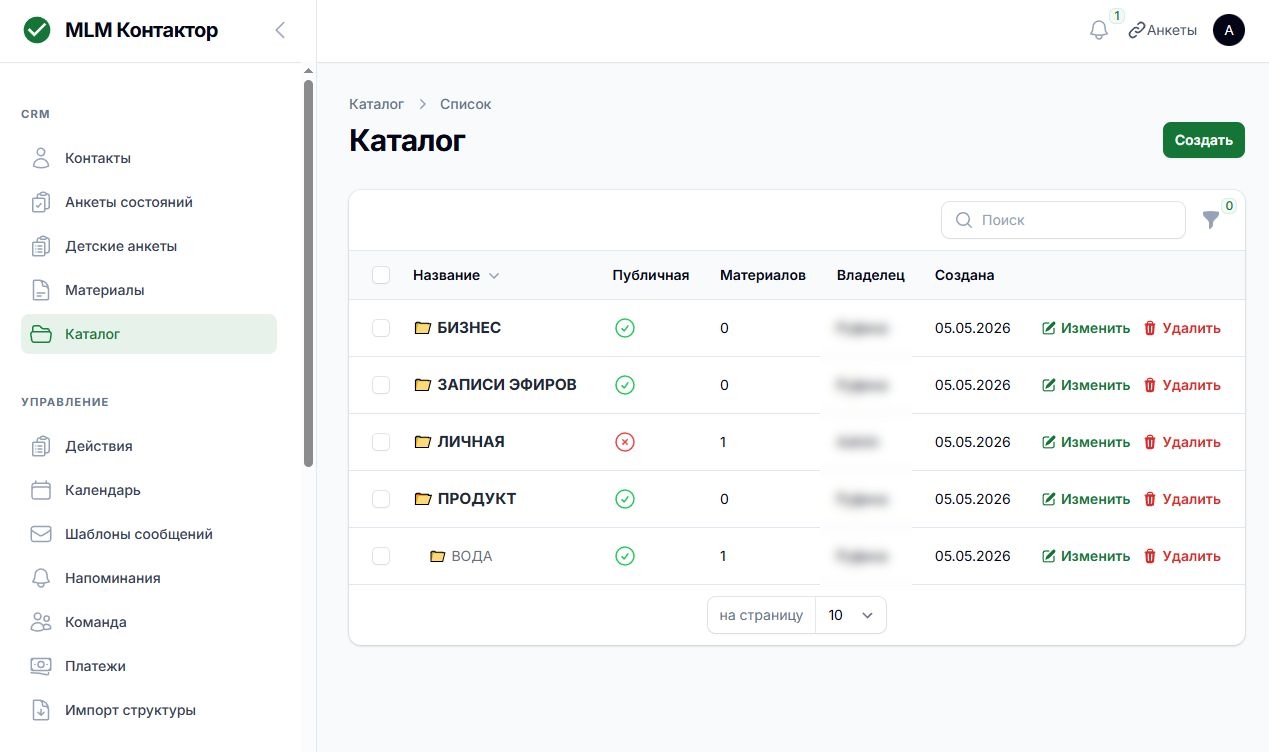Screen dimensions: 1269x752
Task: Toggle the select-all checkbox in table header
Action: pyautogui.click(x=381, y=275)
